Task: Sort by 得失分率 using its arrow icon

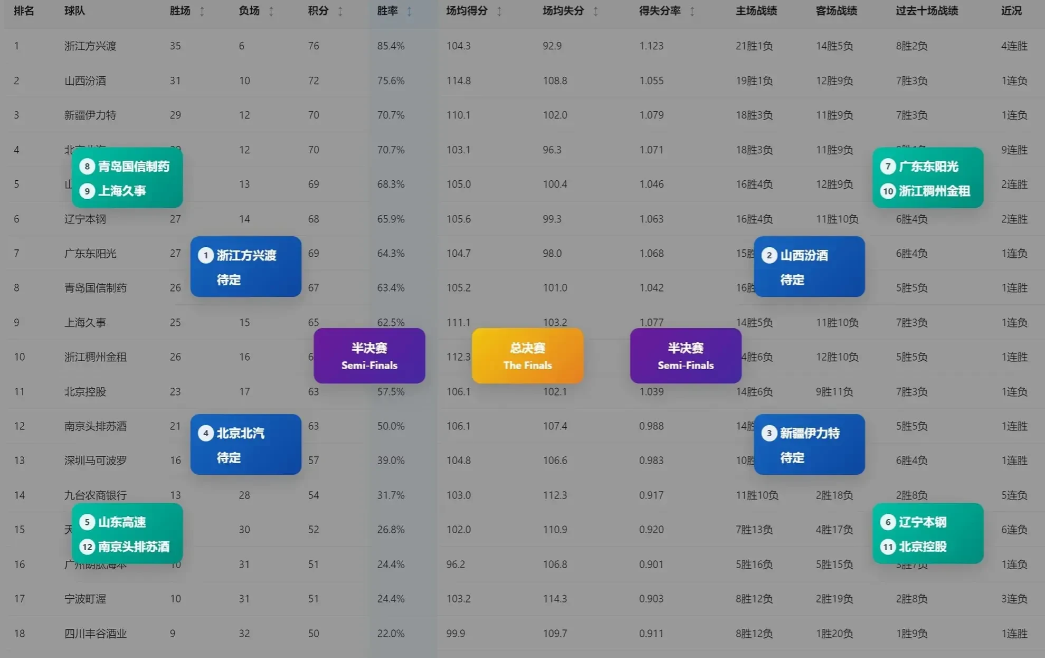Action: click(x=692, y=11)
